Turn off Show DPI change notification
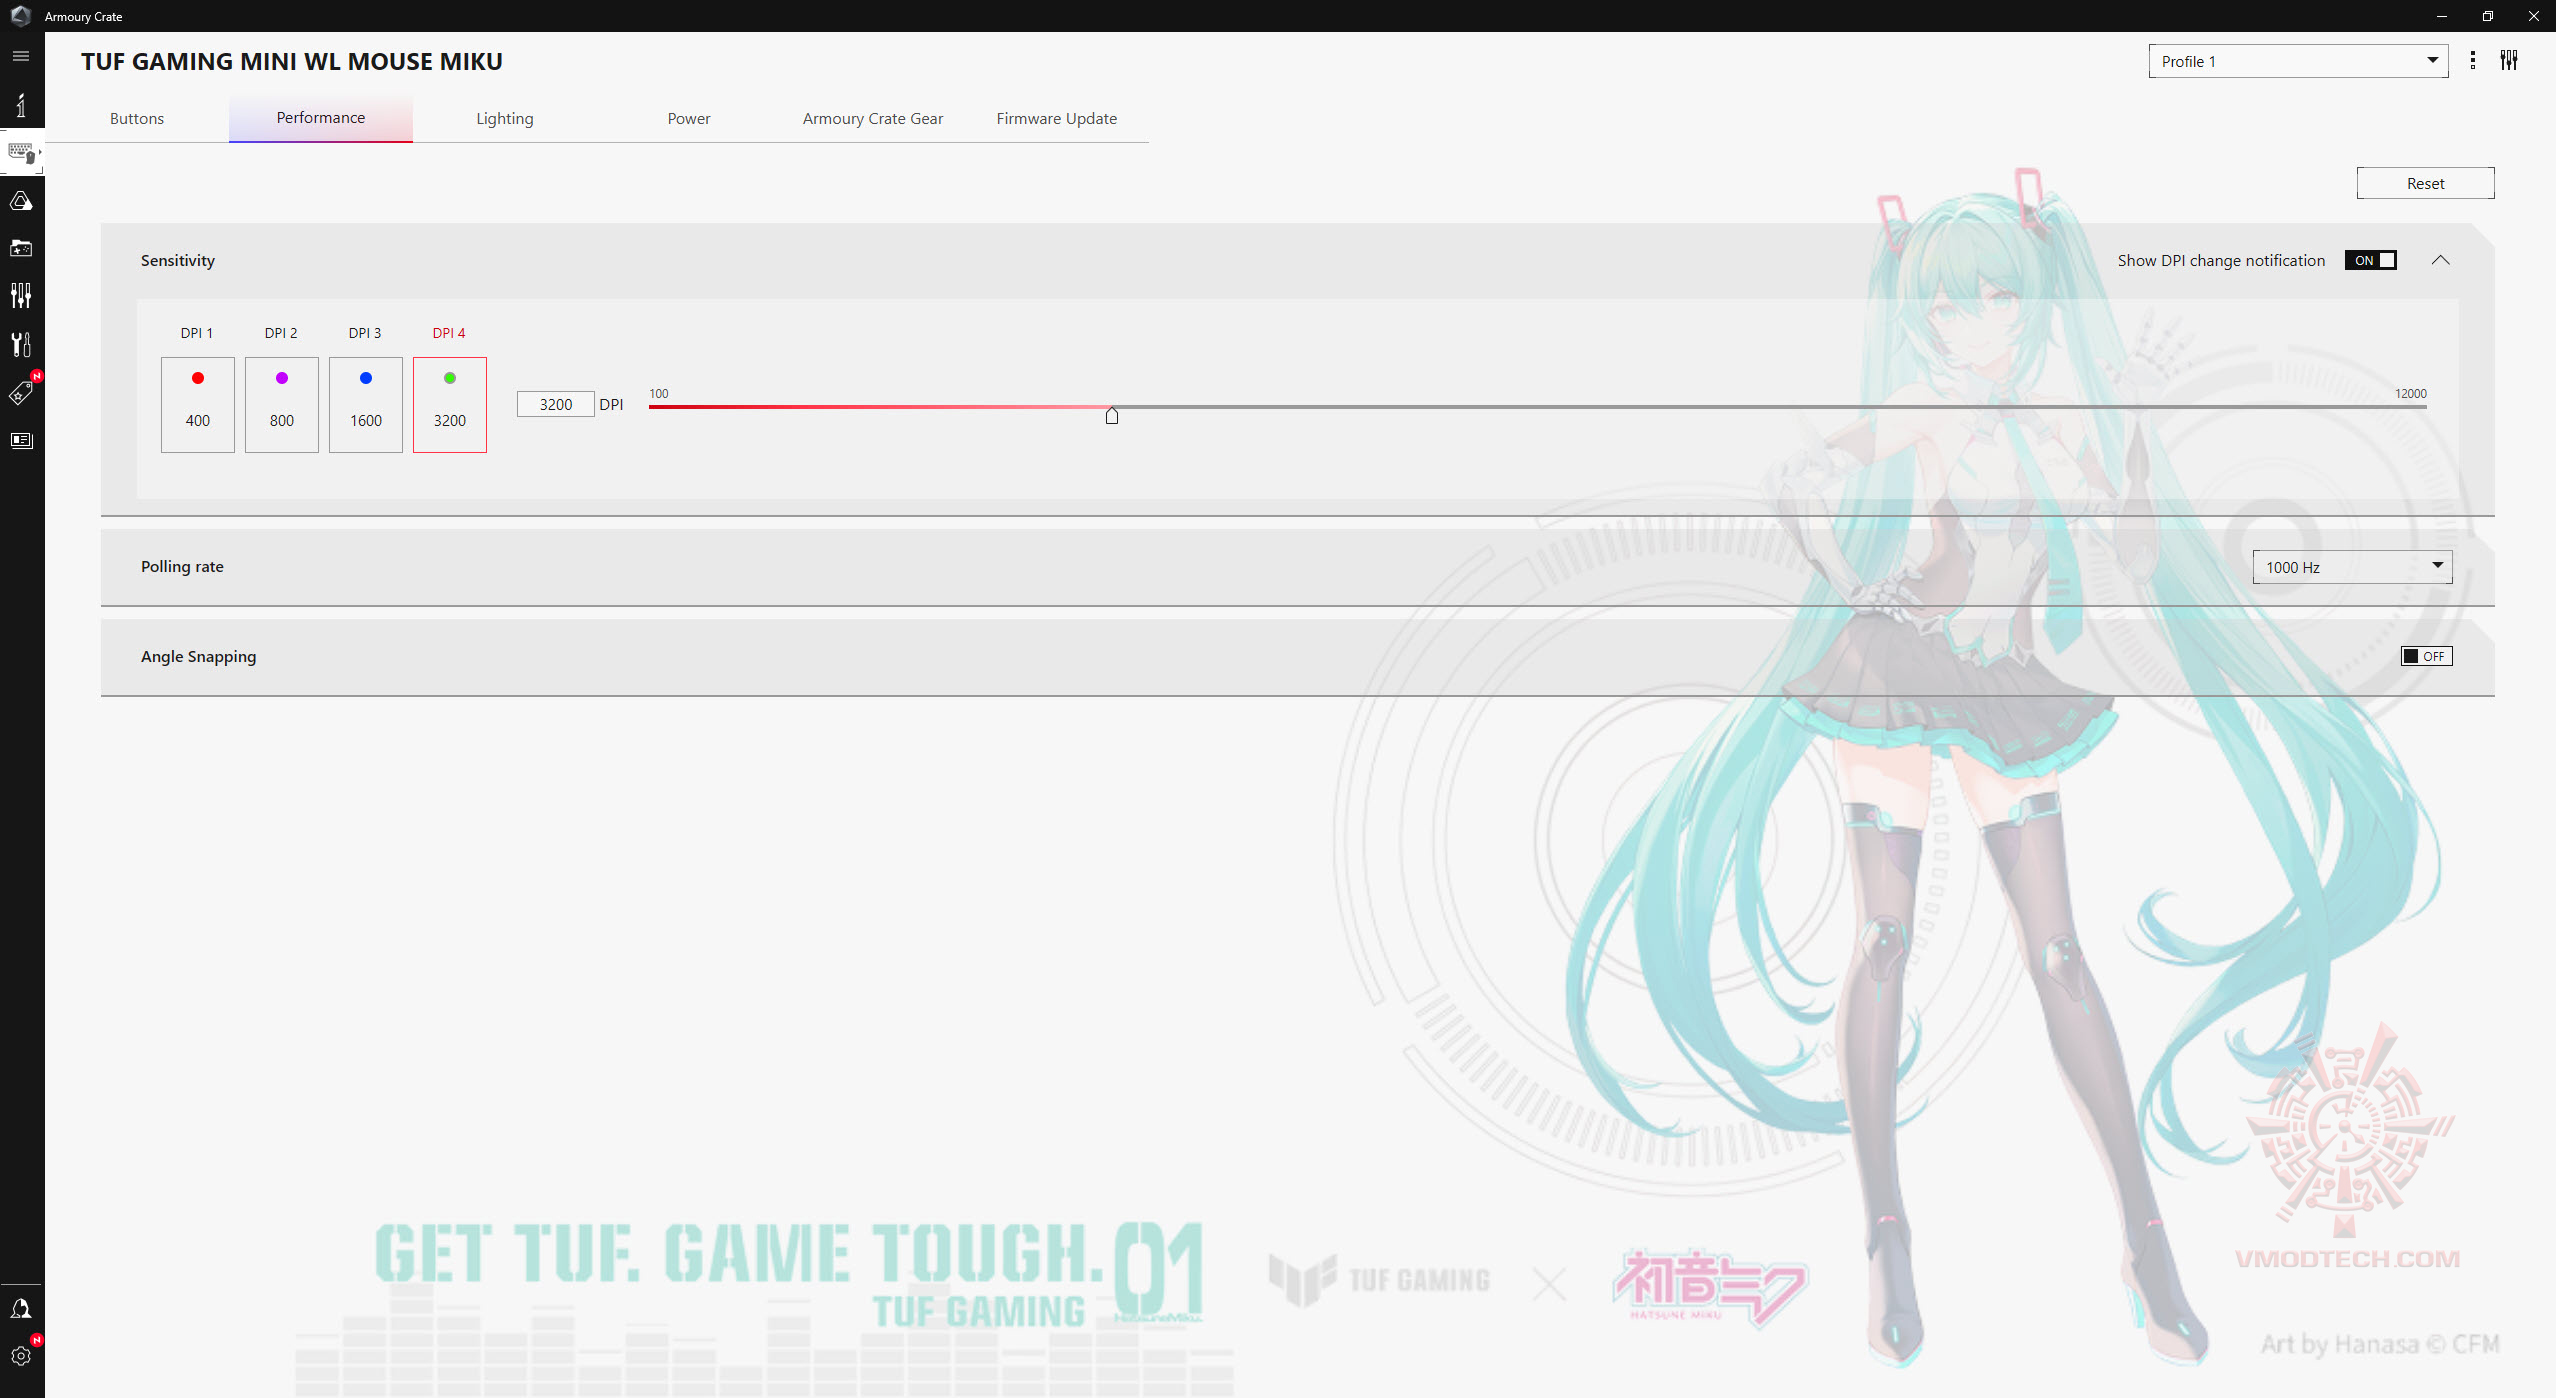This screenshot has height=1398, width=2556. point(2370,260)
